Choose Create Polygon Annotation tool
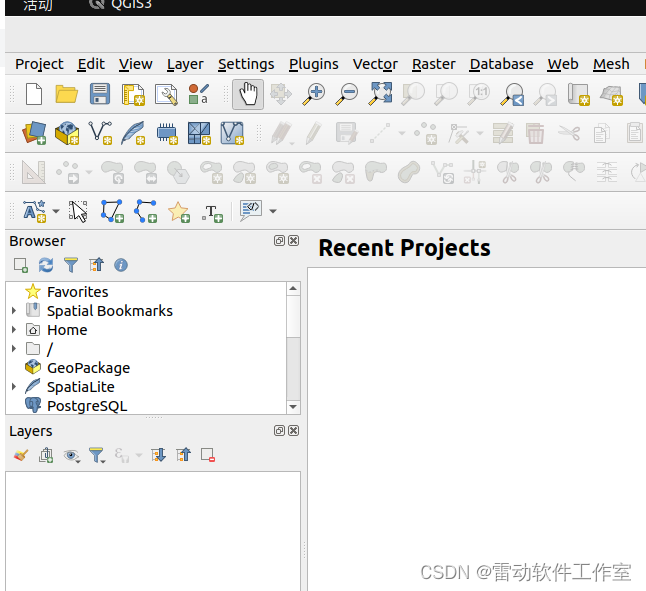Viewport: 646px width, 591px height. click(x=112, y=211)
